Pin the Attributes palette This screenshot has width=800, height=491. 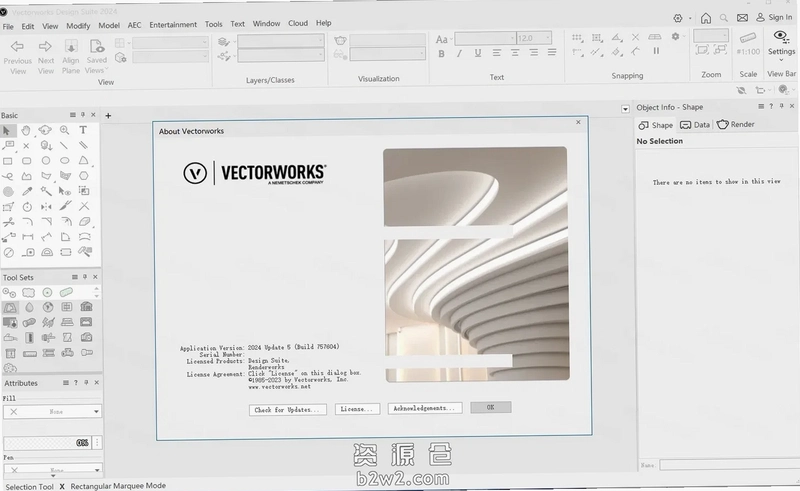(86, 382)
